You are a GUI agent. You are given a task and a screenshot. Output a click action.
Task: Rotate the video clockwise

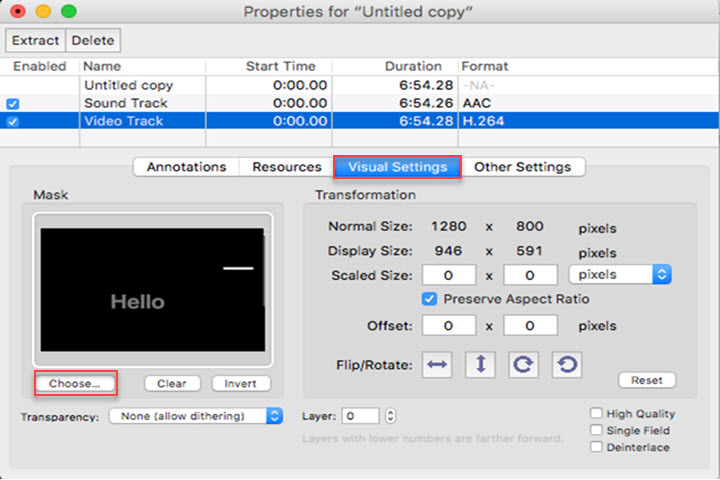coord(523,365)
